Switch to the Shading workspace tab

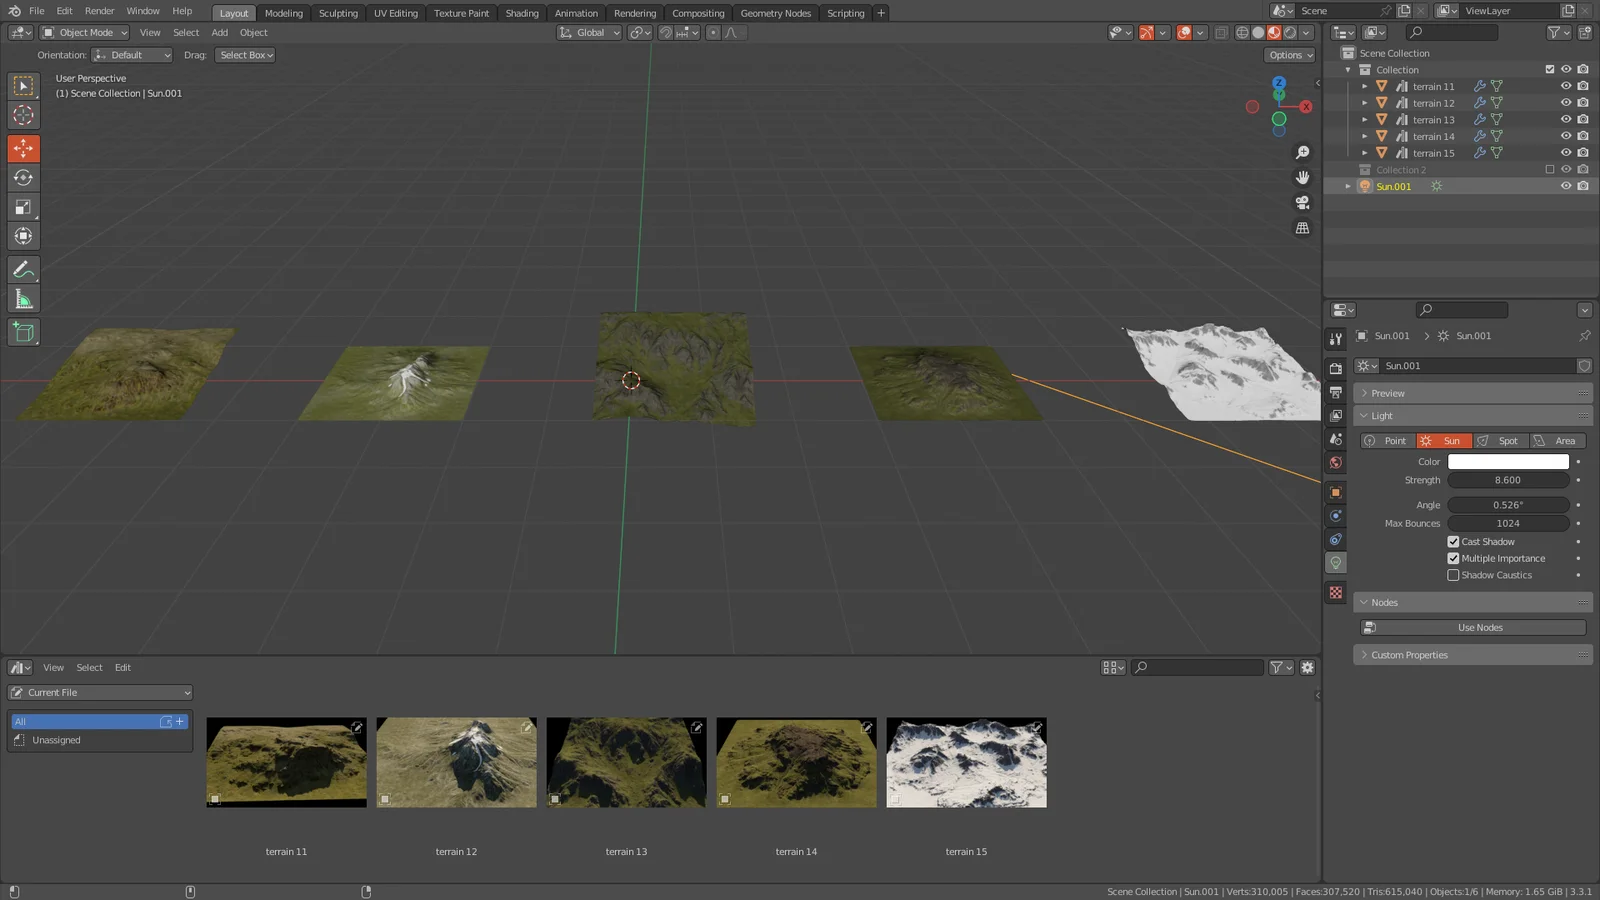[521, 12]
